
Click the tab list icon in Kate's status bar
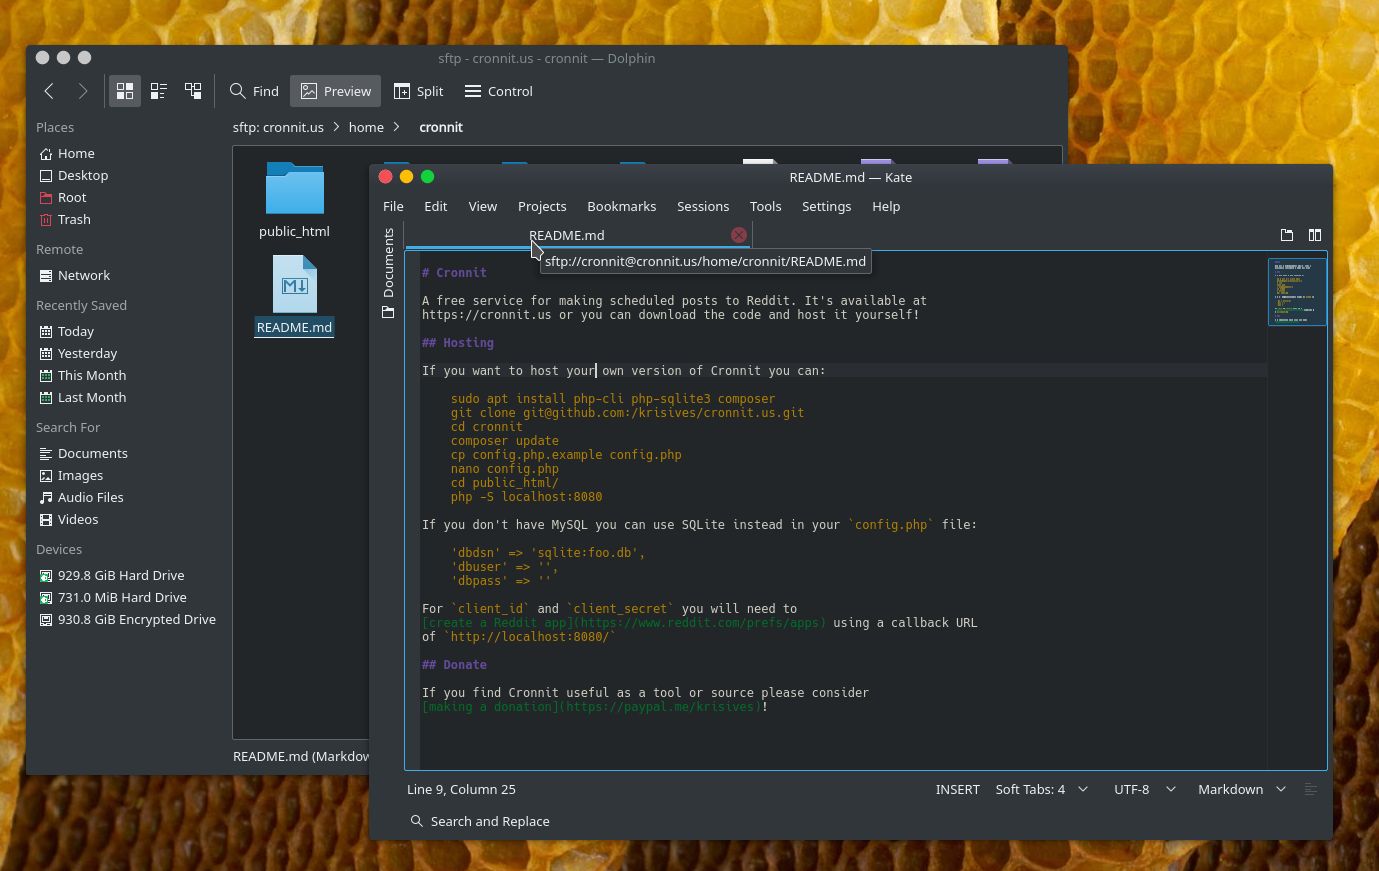(x=1310, y=789)
